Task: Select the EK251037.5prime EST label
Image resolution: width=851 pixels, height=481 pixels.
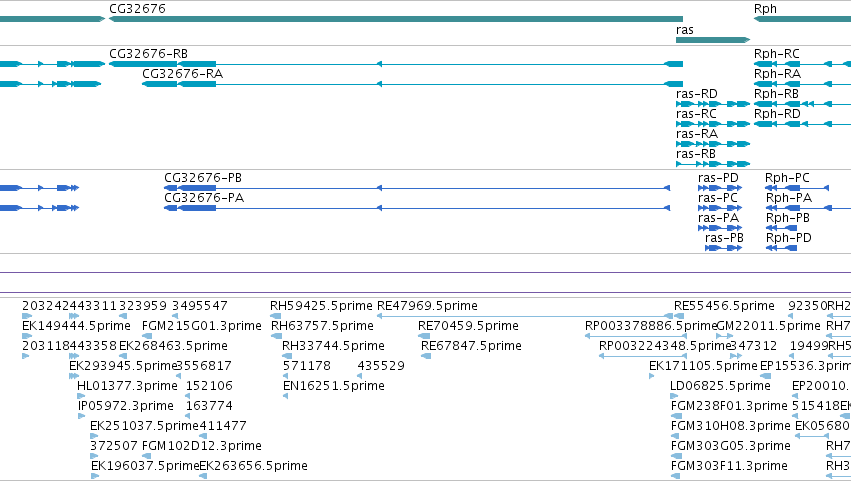Action: point(144,427)
